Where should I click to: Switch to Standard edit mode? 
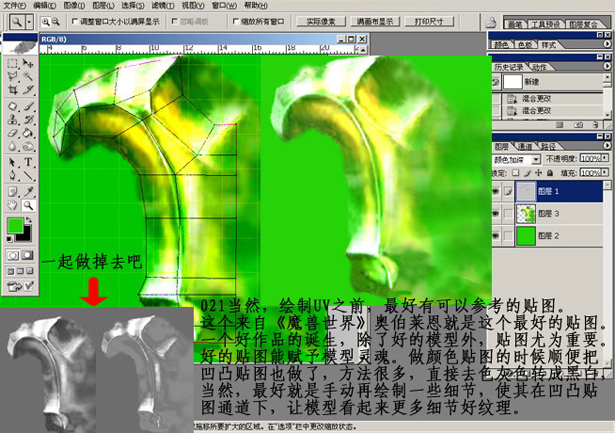click(13, 255)
